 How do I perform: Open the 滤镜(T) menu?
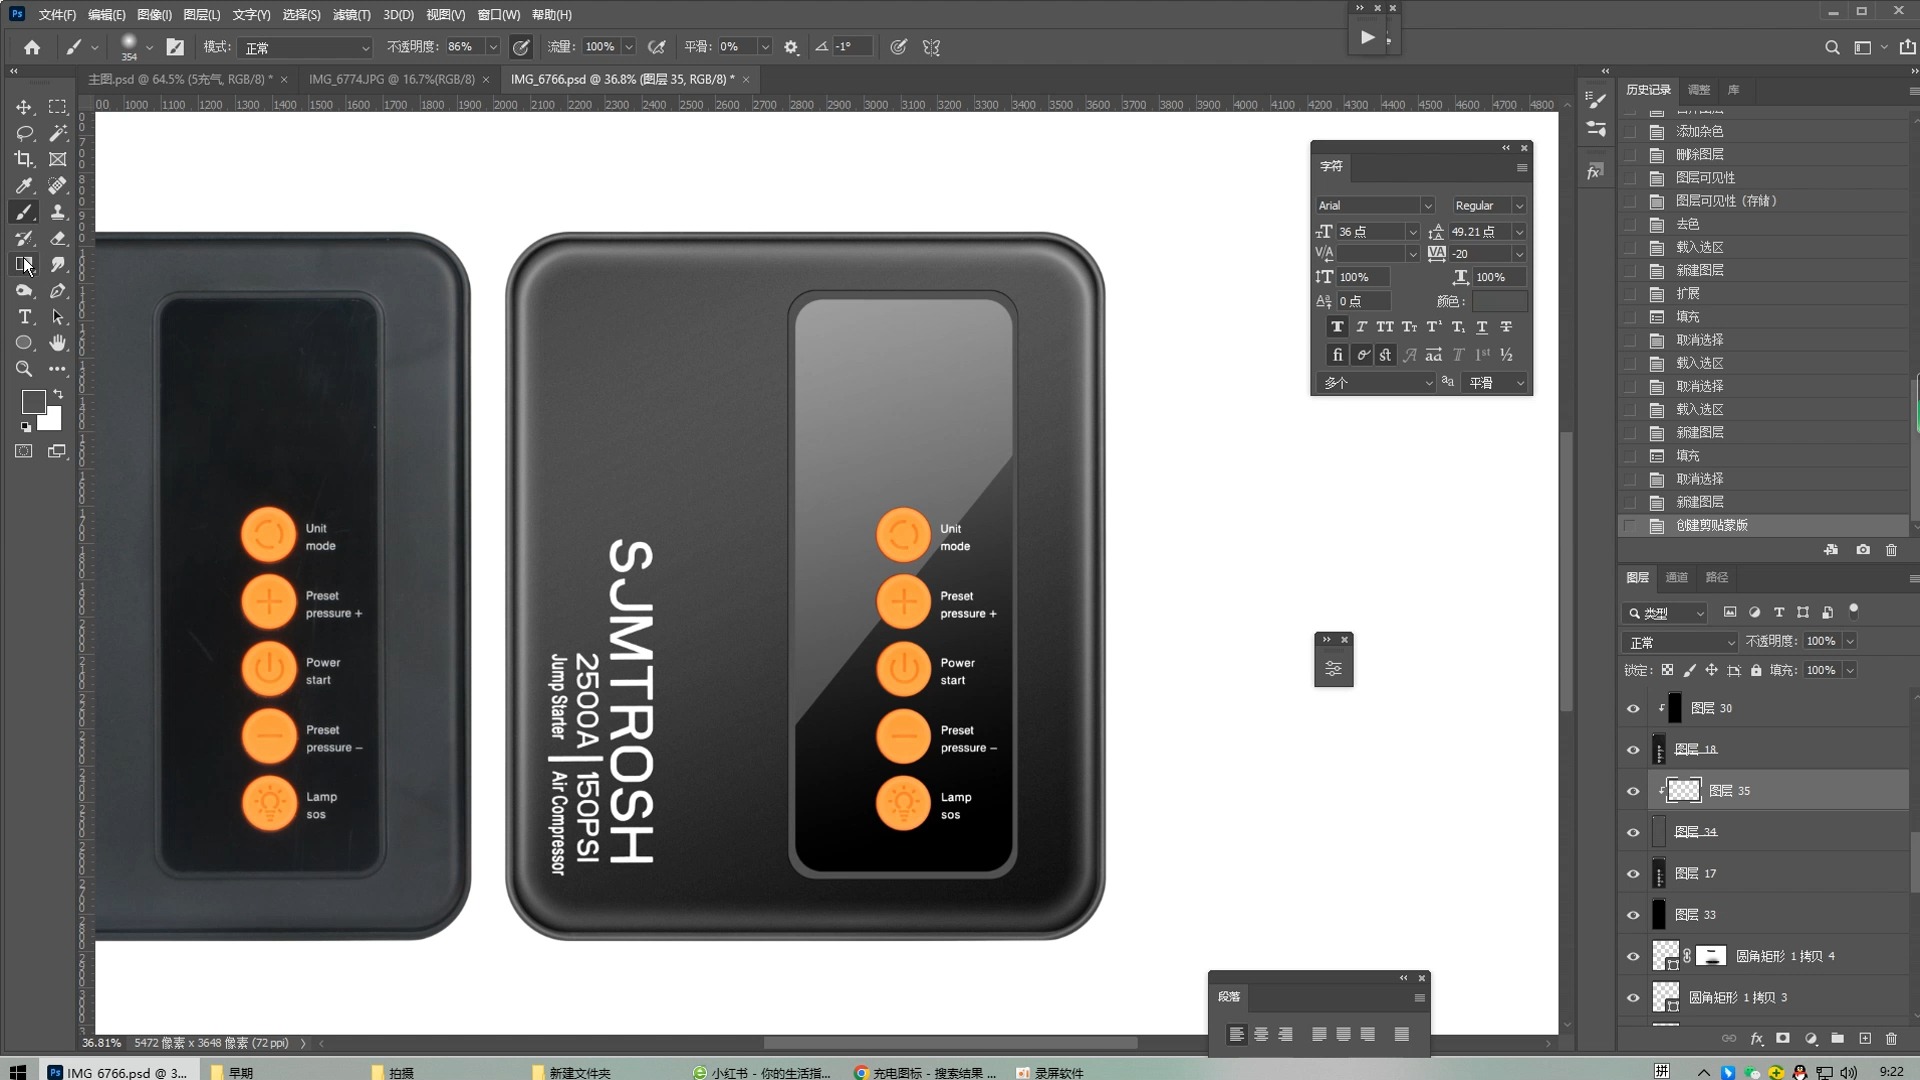point(351,15)
